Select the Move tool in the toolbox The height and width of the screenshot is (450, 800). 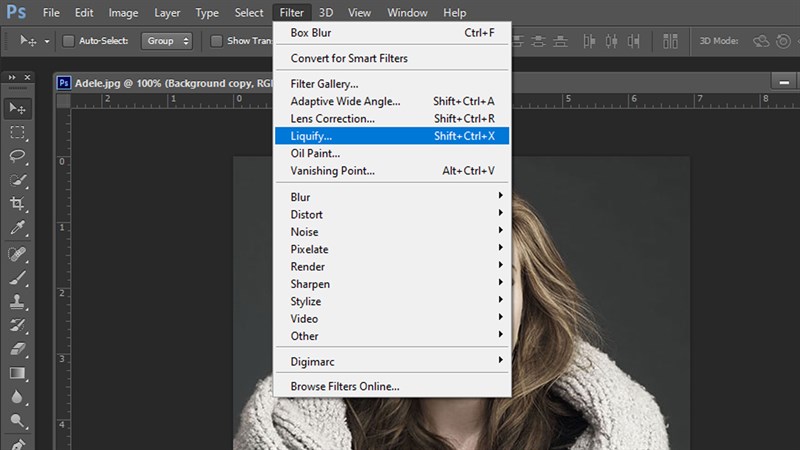click(x=17, y=109)
